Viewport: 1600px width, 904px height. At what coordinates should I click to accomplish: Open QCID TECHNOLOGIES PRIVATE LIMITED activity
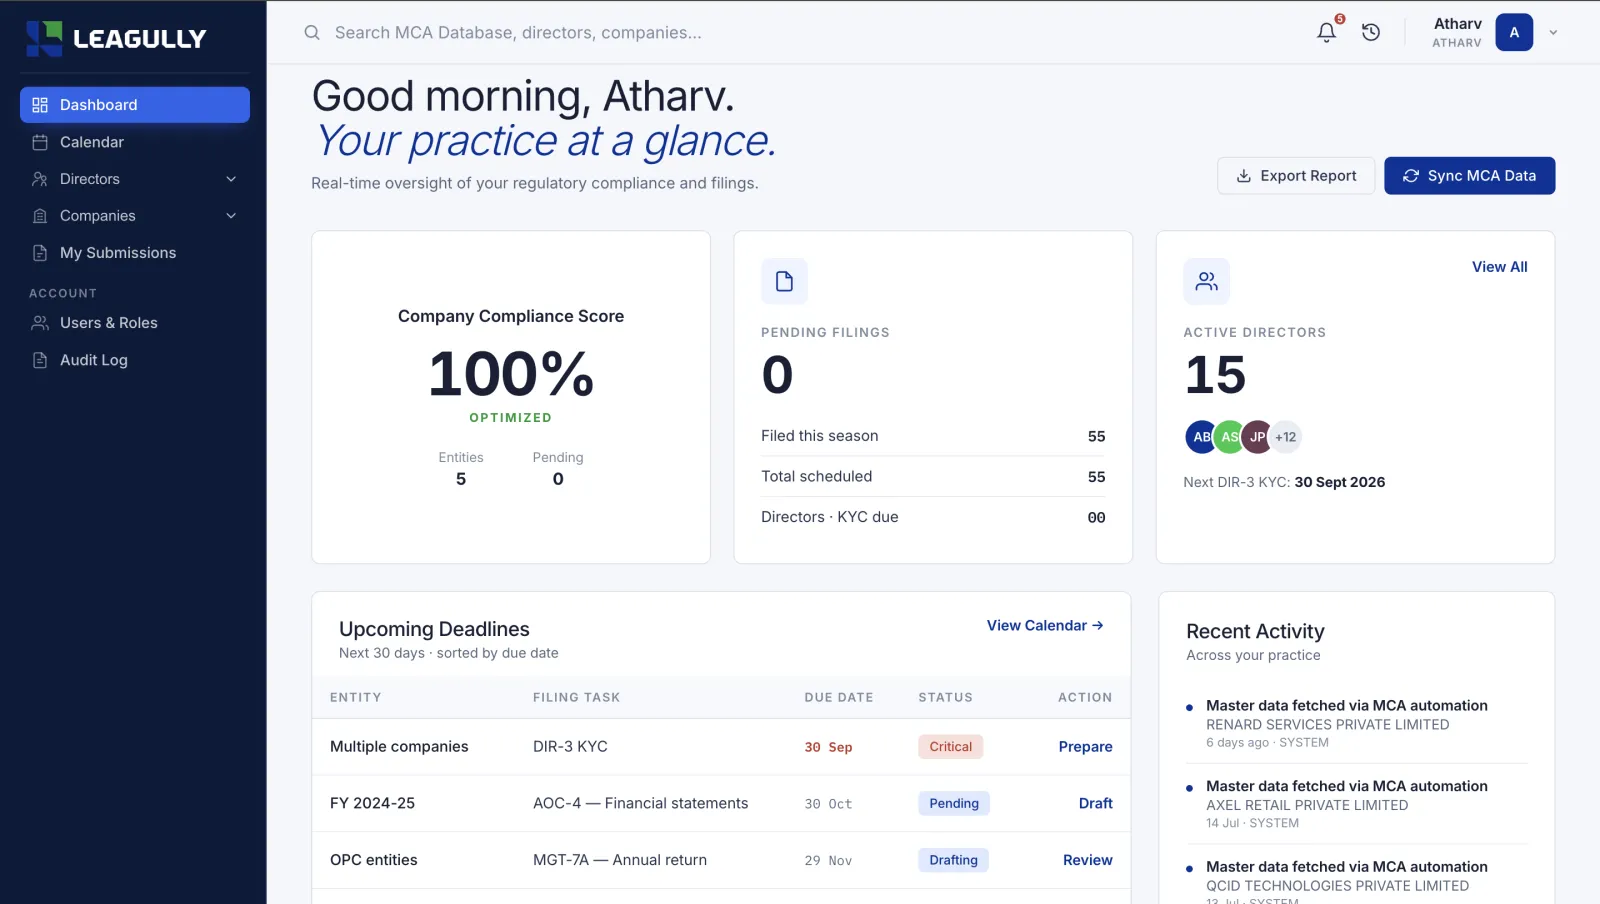(x=1357, y=882)
